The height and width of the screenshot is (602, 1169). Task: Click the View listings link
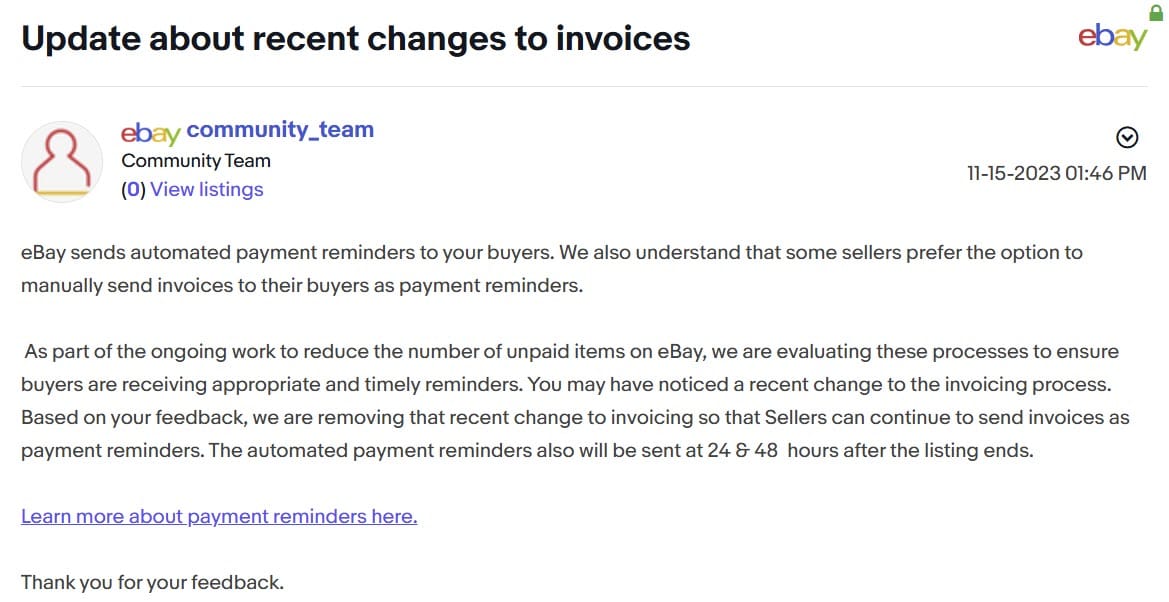tap(207, 190)
